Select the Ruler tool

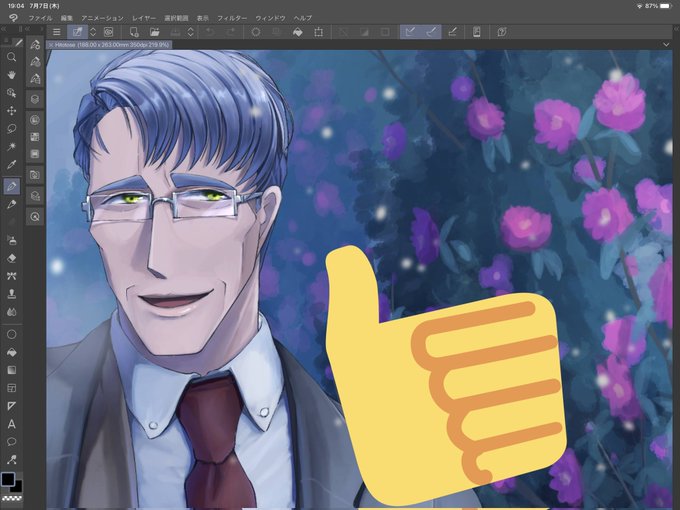pos(11,406)
